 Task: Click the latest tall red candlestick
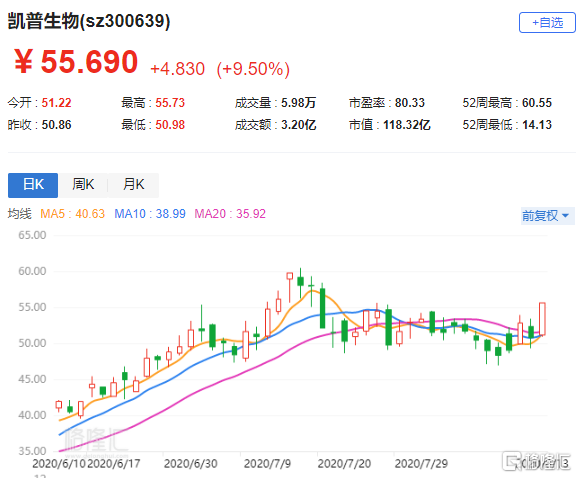542,319
